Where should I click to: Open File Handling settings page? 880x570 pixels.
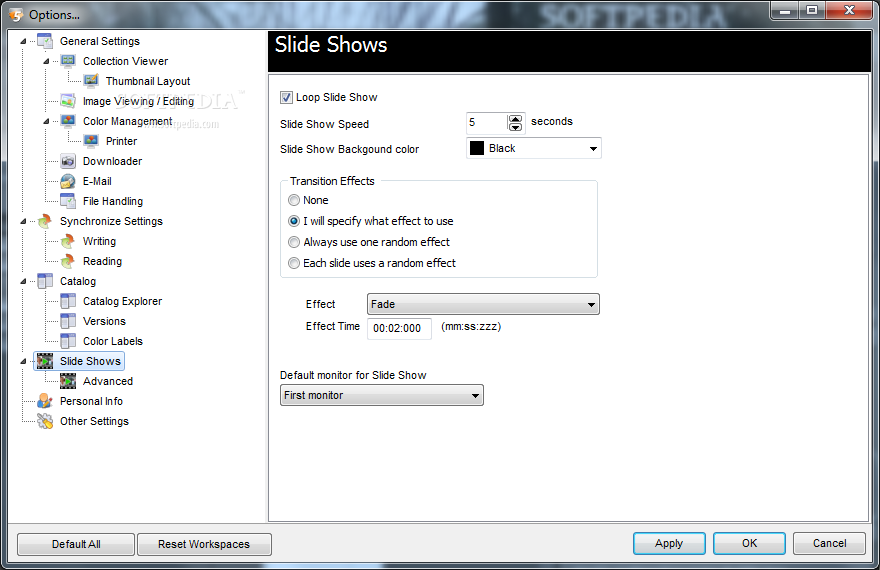click(113, 201)
